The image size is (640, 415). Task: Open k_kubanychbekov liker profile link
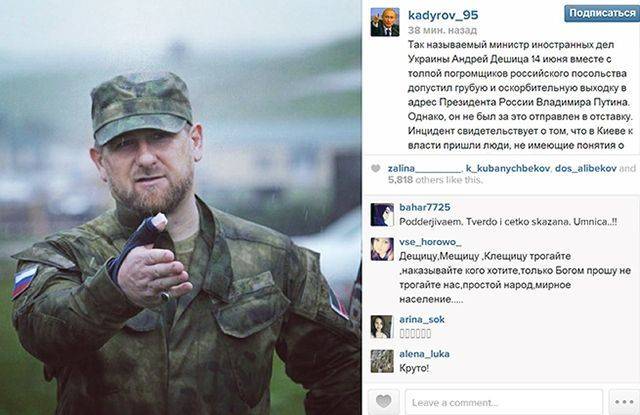tap(508, 169)
